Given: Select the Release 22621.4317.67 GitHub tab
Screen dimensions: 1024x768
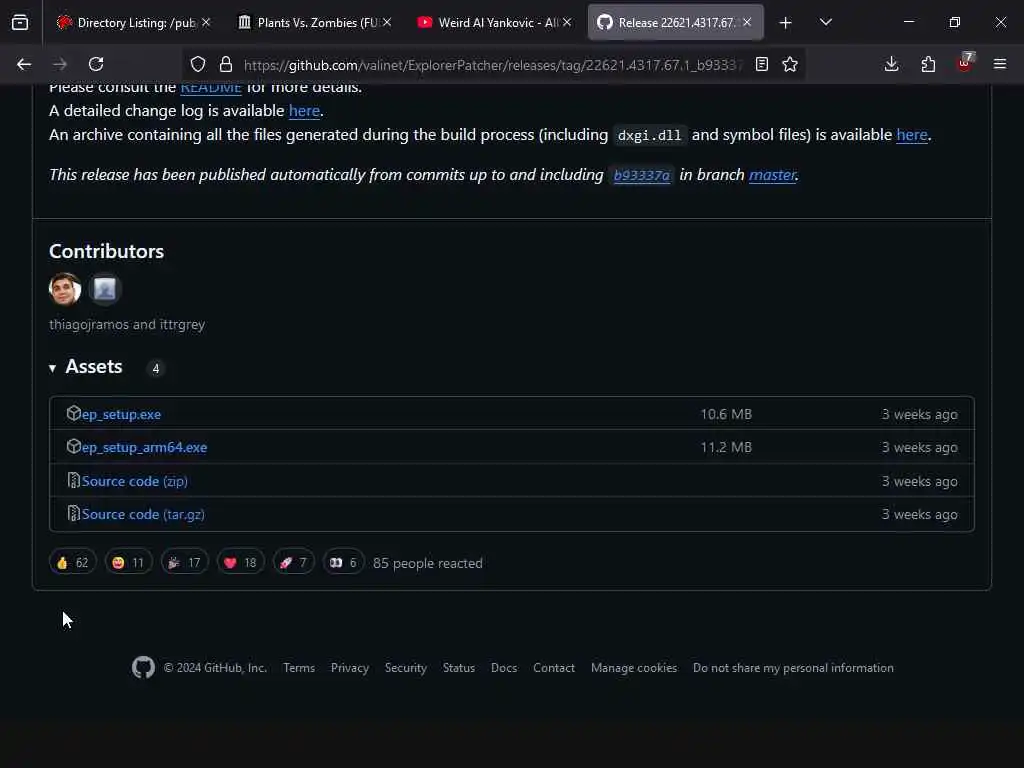Looking at the screenshot, I should [676, 23].
